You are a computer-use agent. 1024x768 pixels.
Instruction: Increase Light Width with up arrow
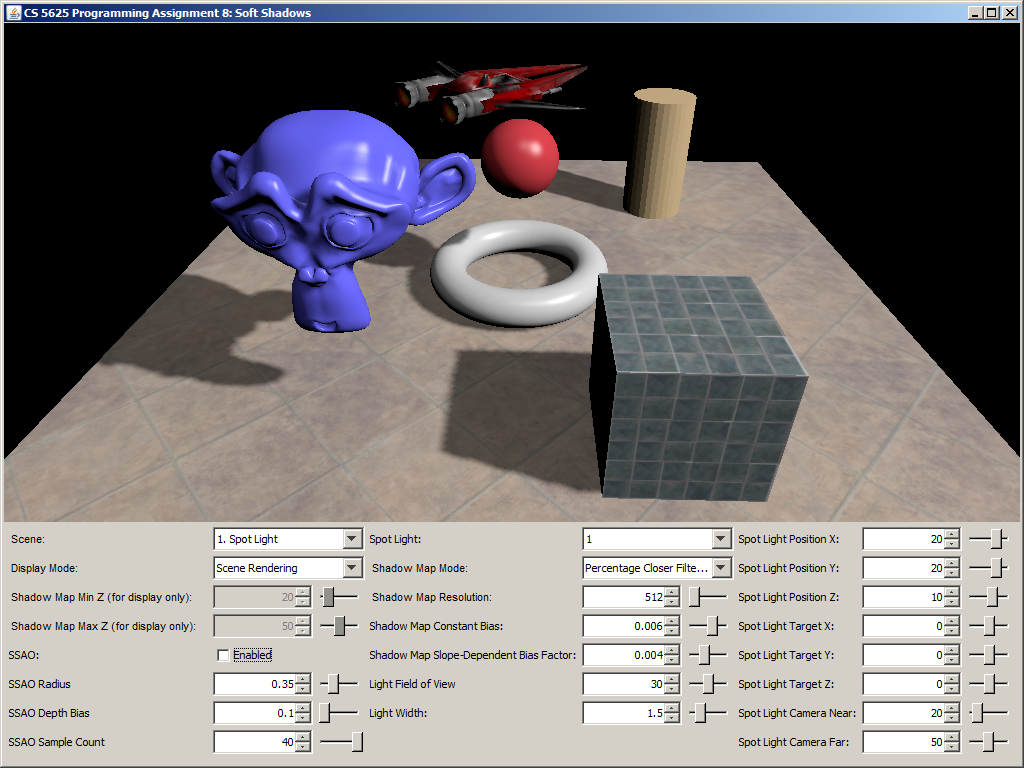pyautogui.click(x=671, y=708)
